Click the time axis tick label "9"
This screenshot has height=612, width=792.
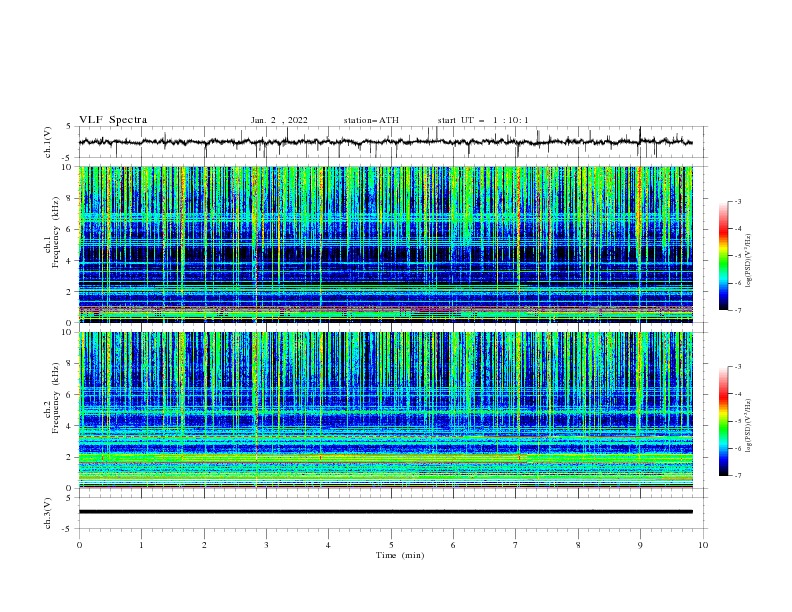[x=640, y=545]
